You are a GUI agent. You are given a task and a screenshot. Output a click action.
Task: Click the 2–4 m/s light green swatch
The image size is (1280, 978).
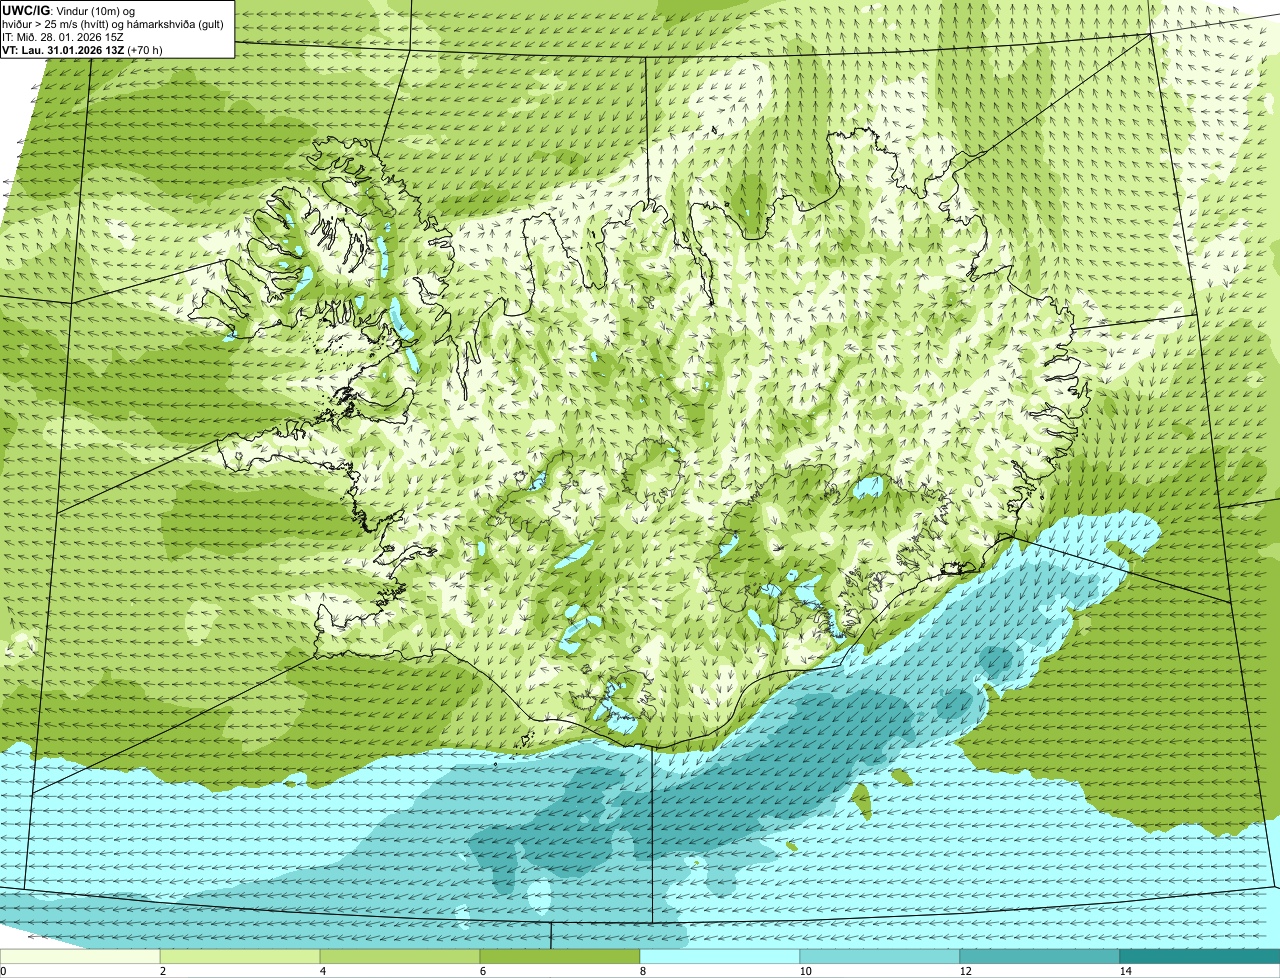pos(240,957)
